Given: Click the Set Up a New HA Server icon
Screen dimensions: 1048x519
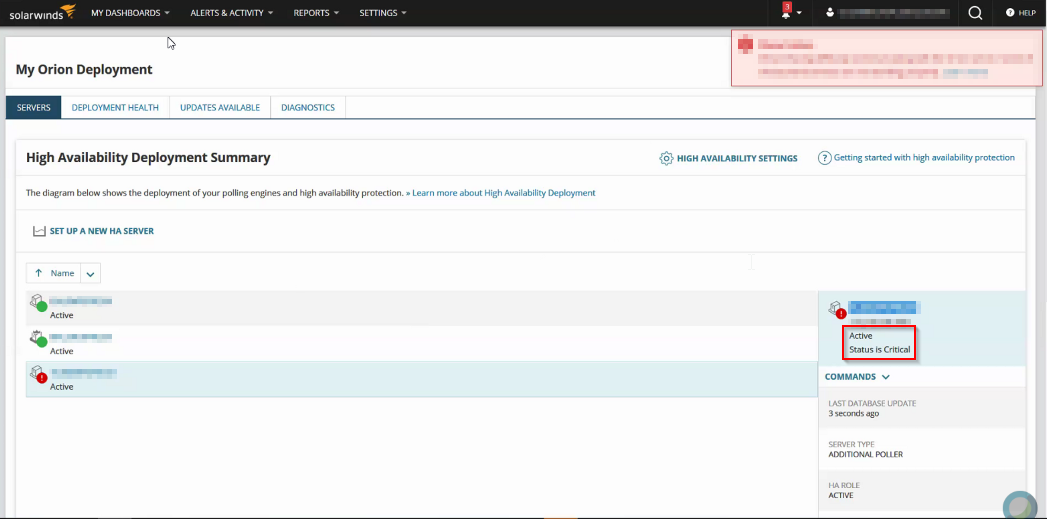Looking at the screenshot, I should [39, 231].
